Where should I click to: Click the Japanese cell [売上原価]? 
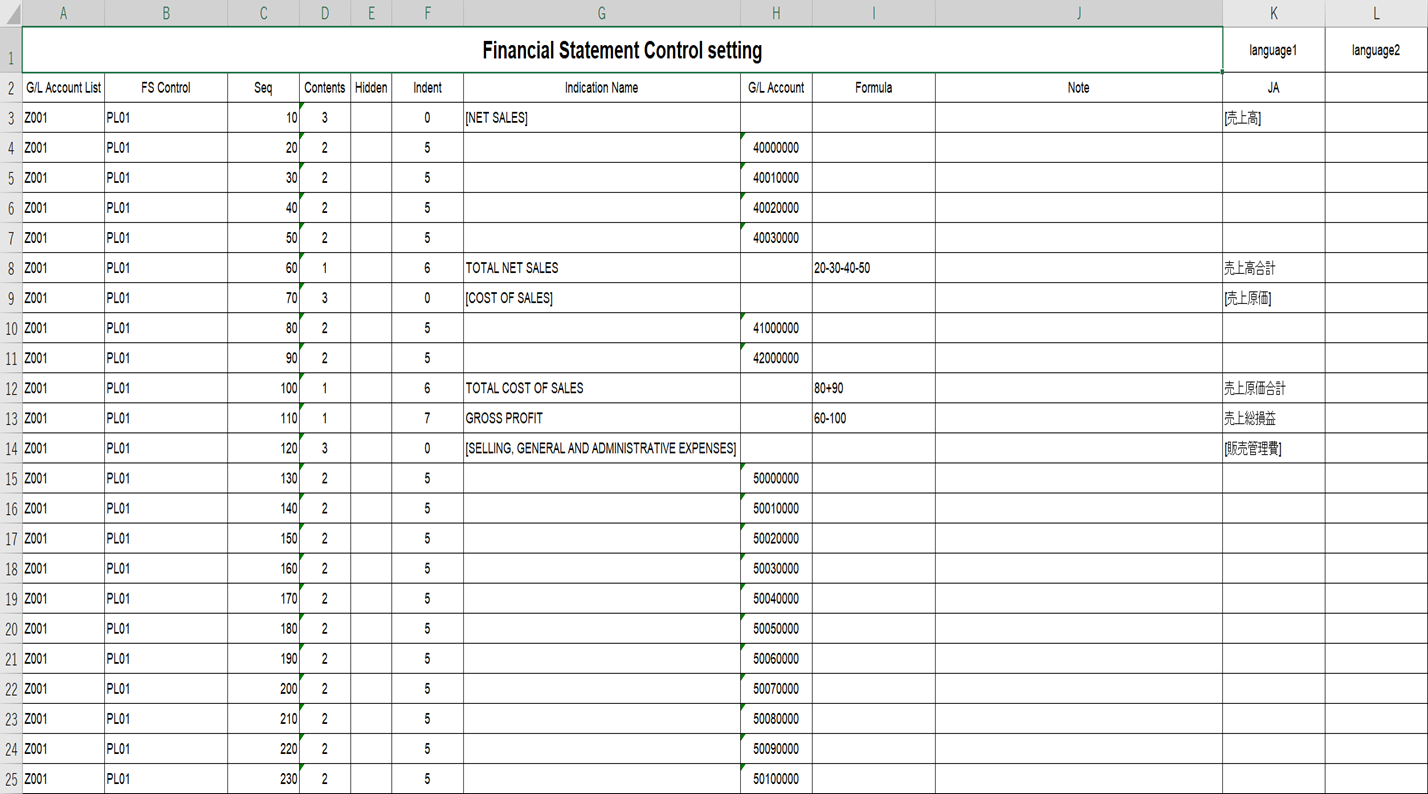click(1273, 298)
